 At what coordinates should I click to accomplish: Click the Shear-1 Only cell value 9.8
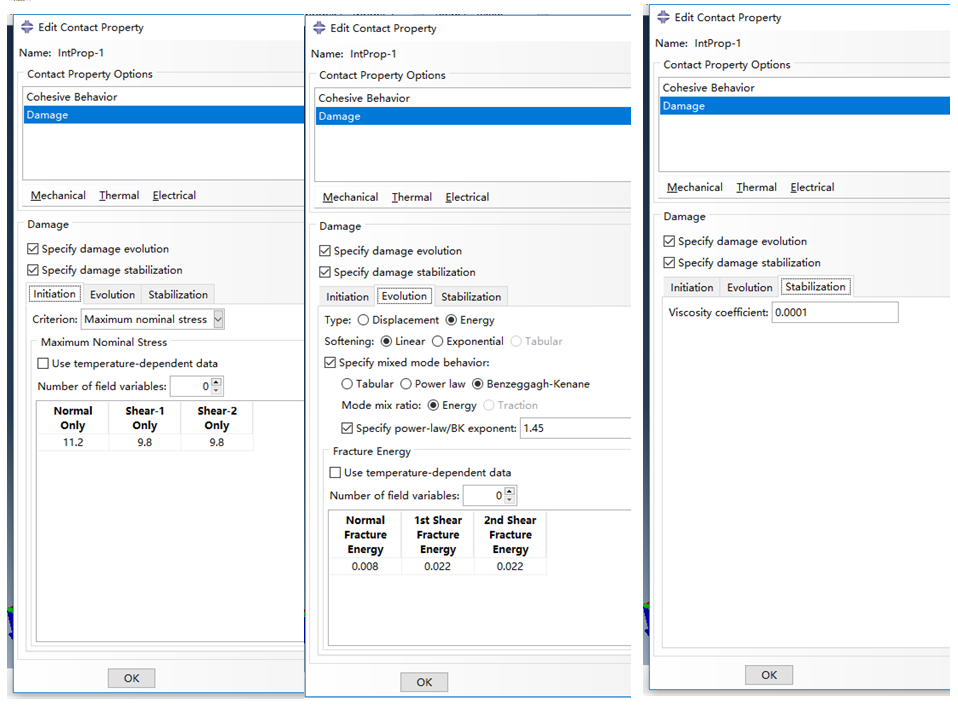click(x=145, y=442)
